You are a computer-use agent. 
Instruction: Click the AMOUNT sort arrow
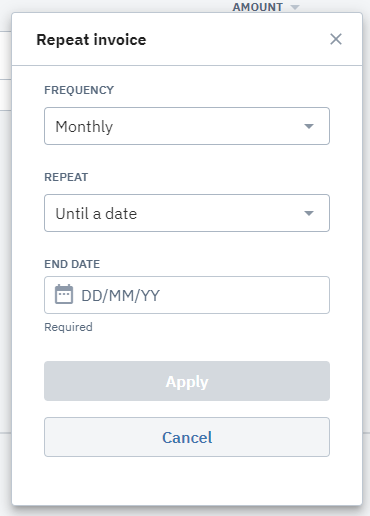[295, 7]
